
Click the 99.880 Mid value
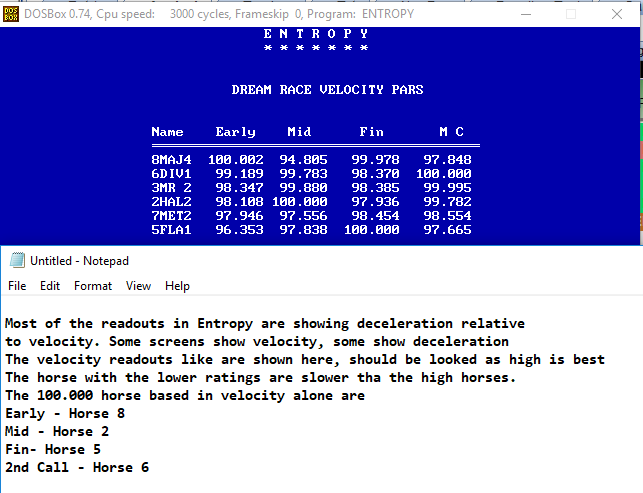(x=303, y=187)
